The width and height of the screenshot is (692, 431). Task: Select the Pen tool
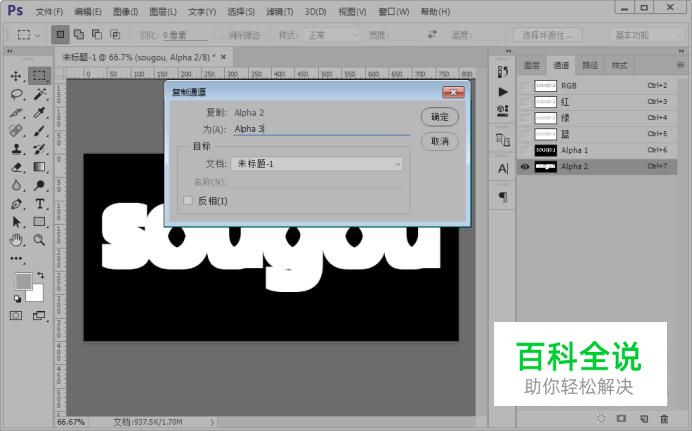click(x=16, y=204)
